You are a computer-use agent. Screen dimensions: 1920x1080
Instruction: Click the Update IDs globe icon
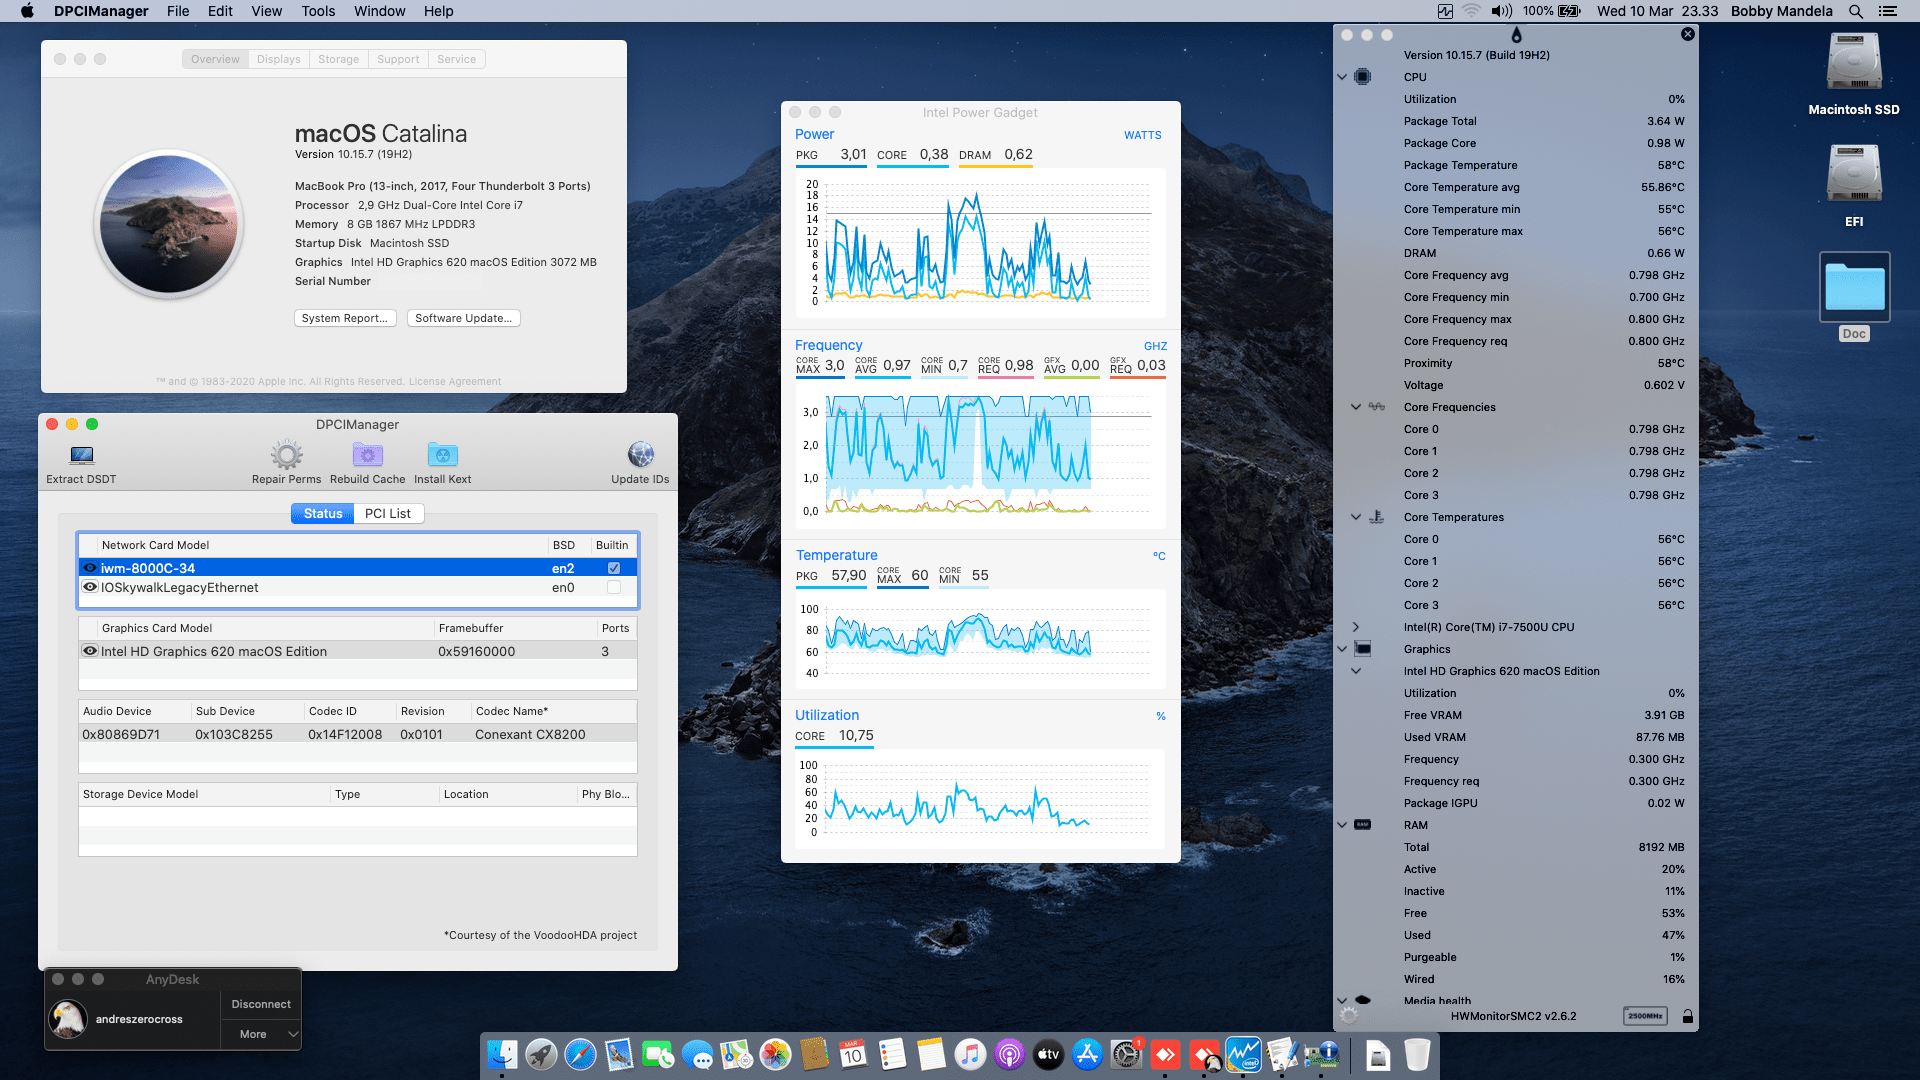click(x=640, y=455)
